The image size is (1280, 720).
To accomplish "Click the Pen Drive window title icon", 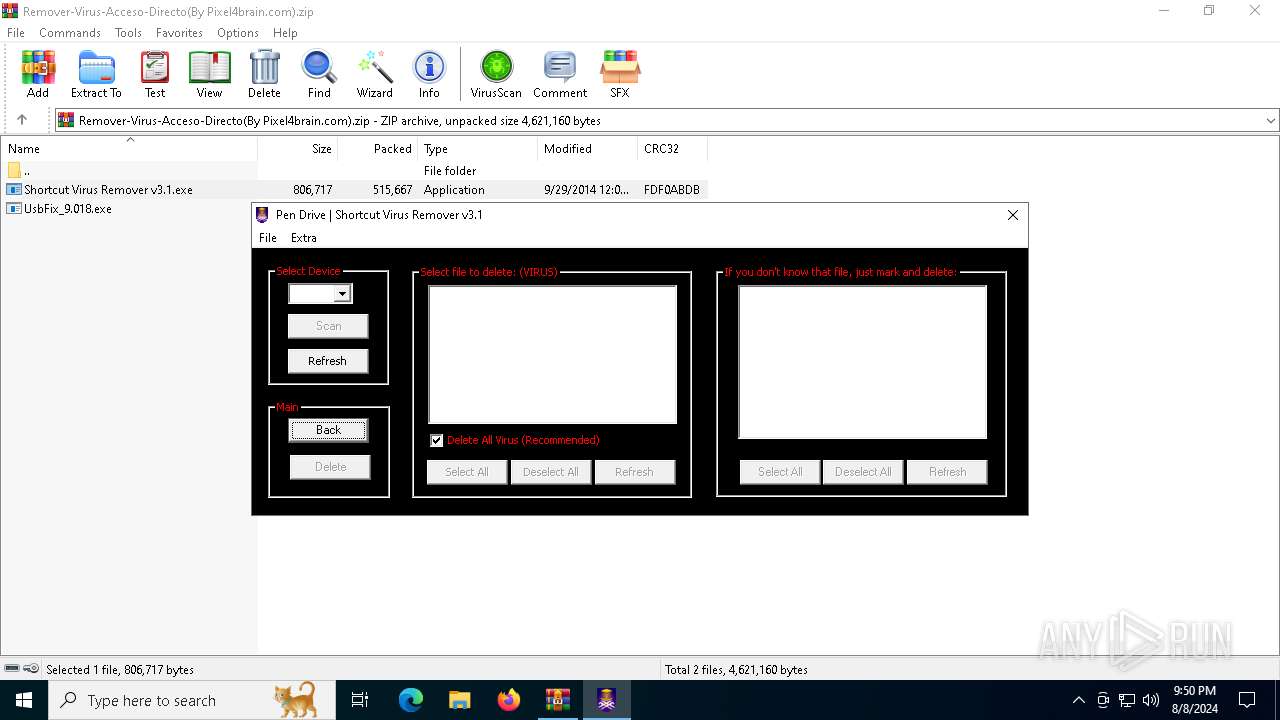I will (x=262, y=215).
